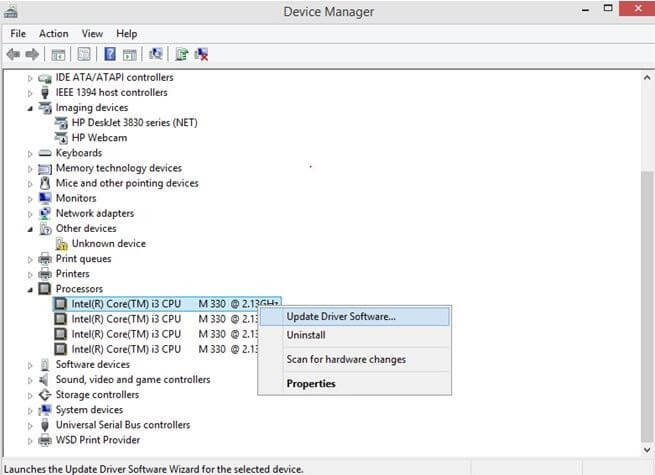Expand IEEE 1394 host controllers node

[x=30, y=93]
